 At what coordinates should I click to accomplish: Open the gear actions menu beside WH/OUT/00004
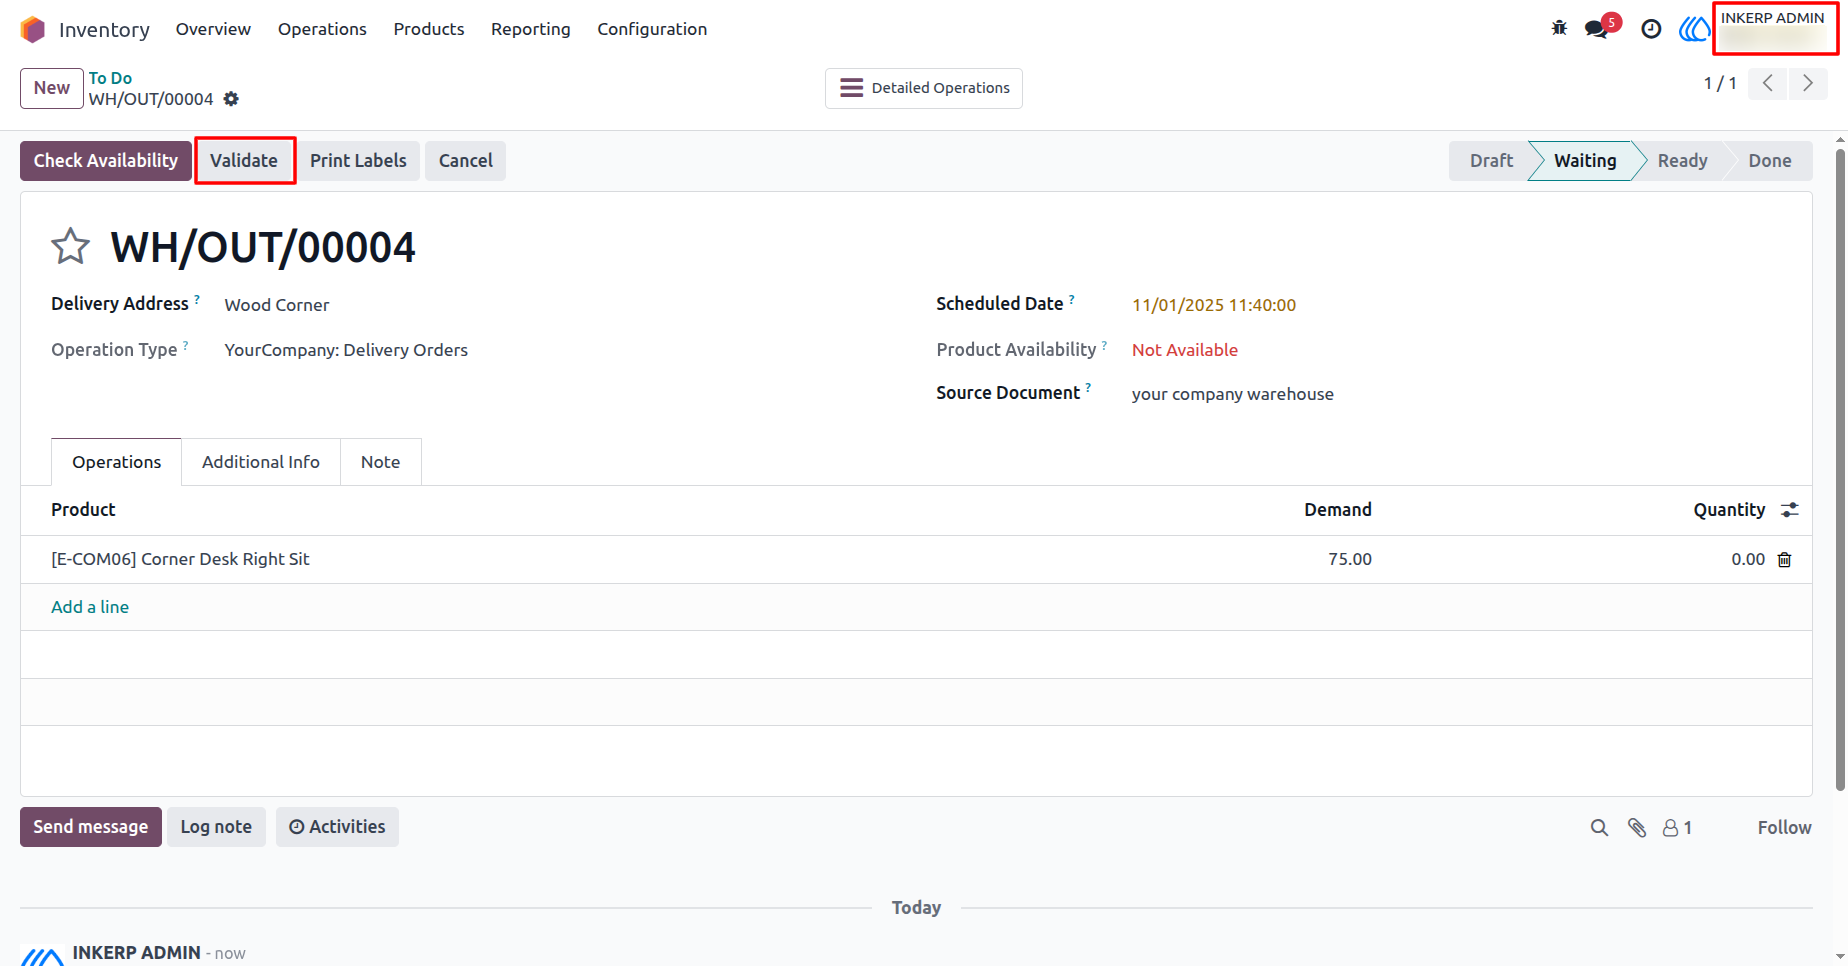[x=231, y=99]
